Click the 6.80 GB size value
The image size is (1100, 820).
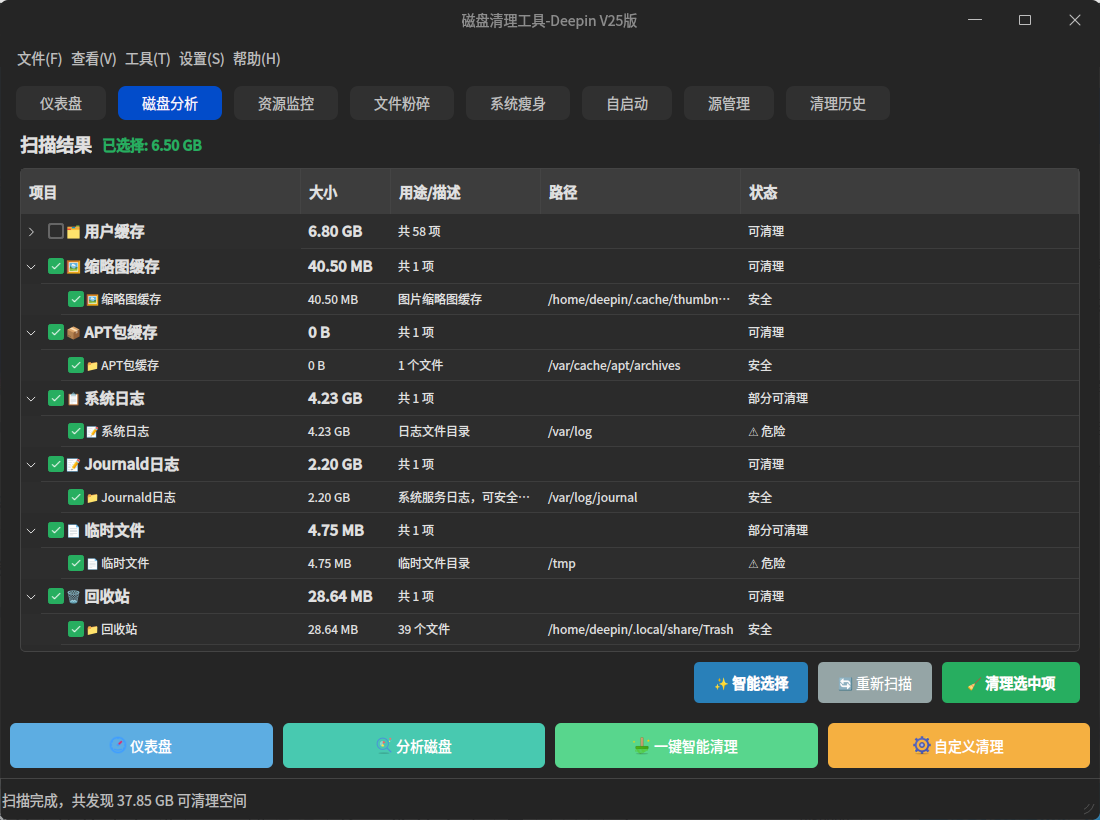pos(335,231)
